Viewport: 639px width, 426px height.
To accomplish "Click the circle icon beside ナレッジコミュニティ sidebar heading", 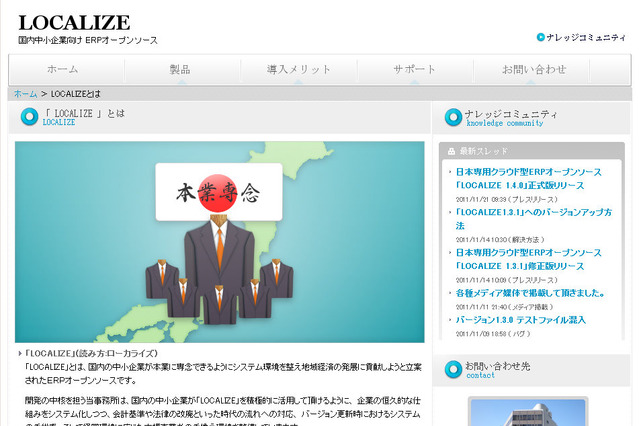I will tap(453, 117).
